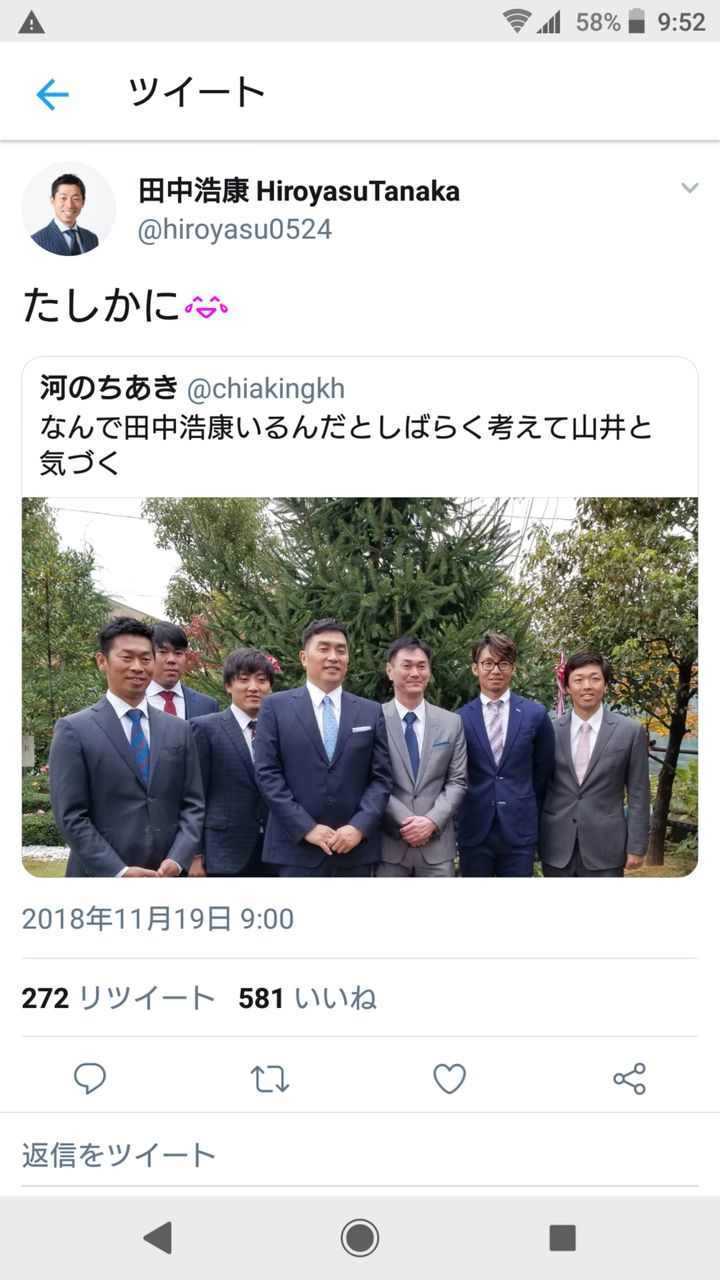
Task: Open the 田中浩康 HiroyasuTanaka display name
Action: [299, 191]
